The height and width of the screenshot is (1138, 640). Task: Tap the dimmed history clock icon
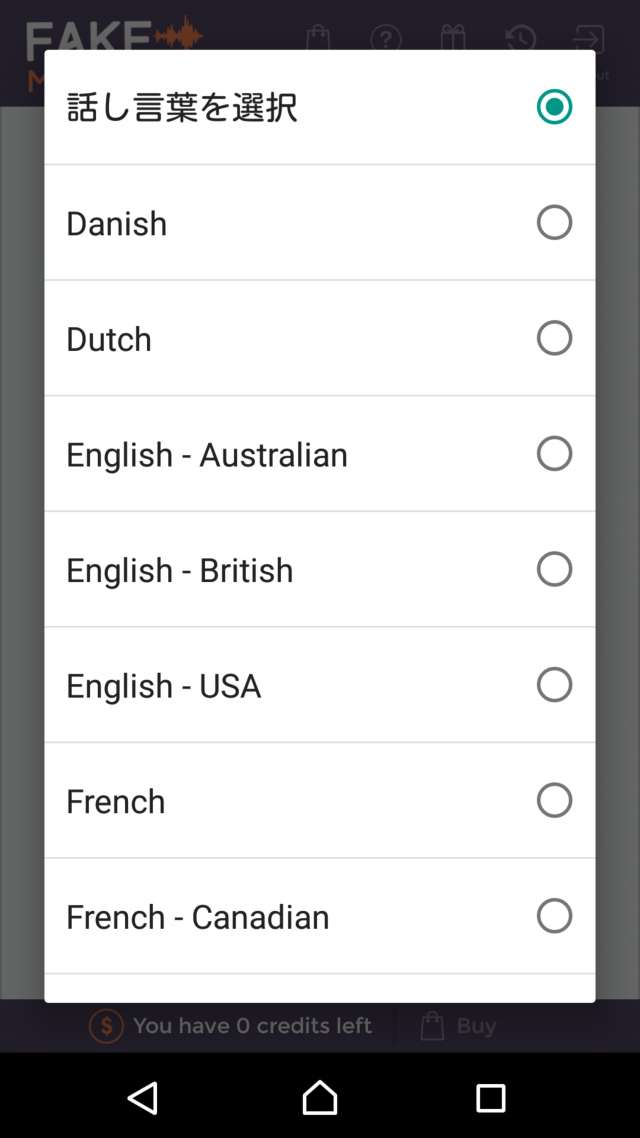pos(520,40)
